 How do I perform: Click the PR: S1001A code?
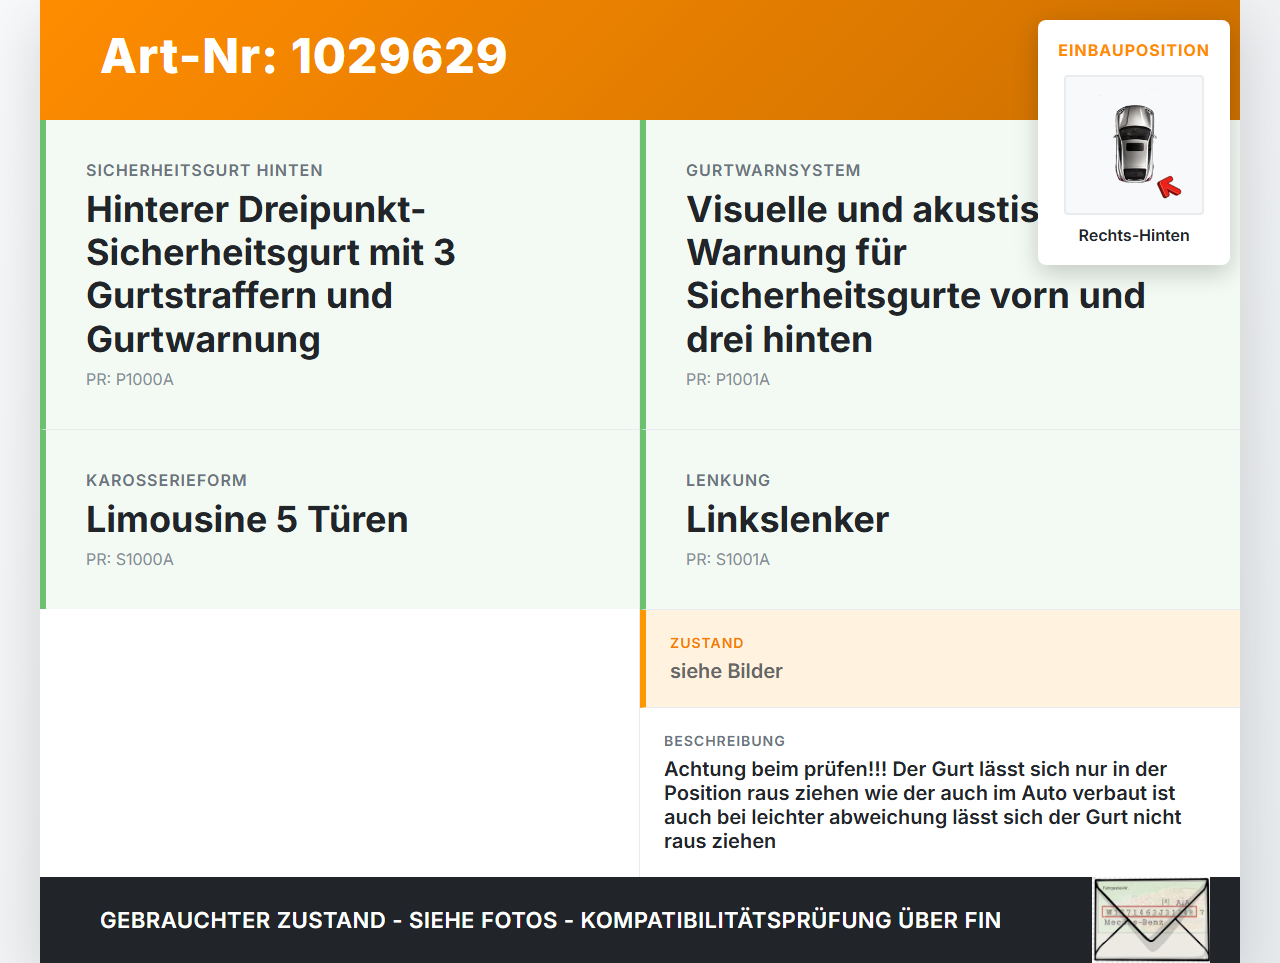point(728,559)
